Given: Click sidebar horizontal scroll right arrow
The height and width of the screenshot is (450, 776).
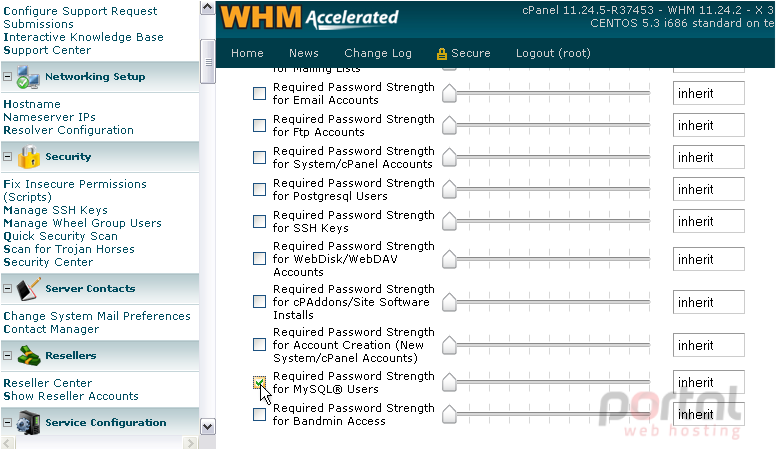Looking at the screenshot, I should pyautogui.click(x=191, y=443).
